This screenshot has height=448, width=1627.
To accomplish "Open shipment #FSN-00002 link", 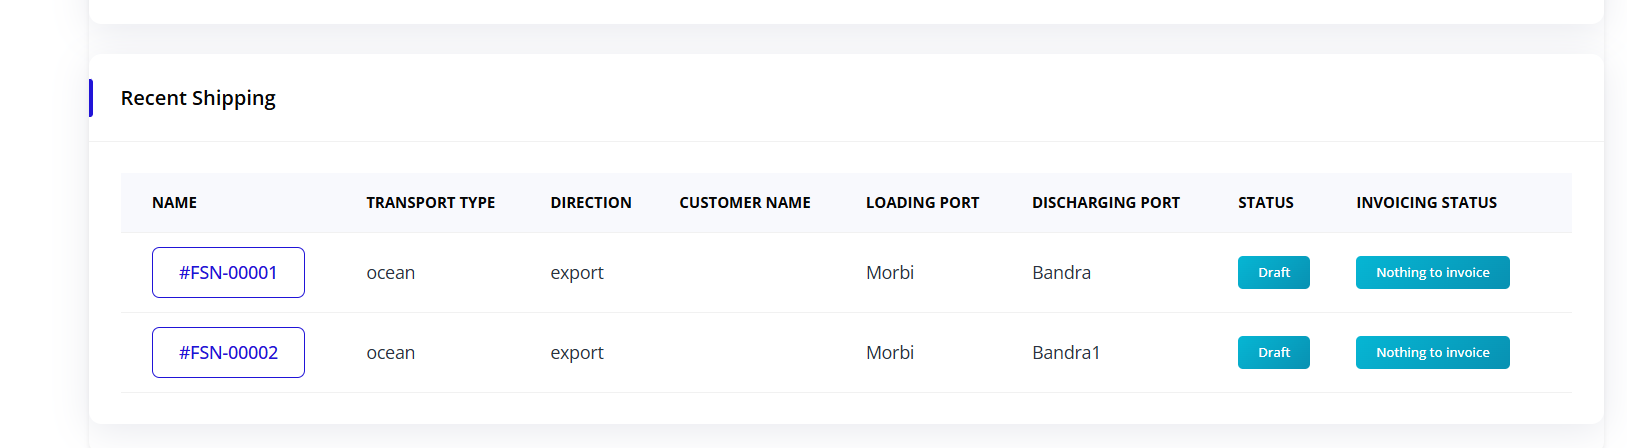I will coord(228,352).
